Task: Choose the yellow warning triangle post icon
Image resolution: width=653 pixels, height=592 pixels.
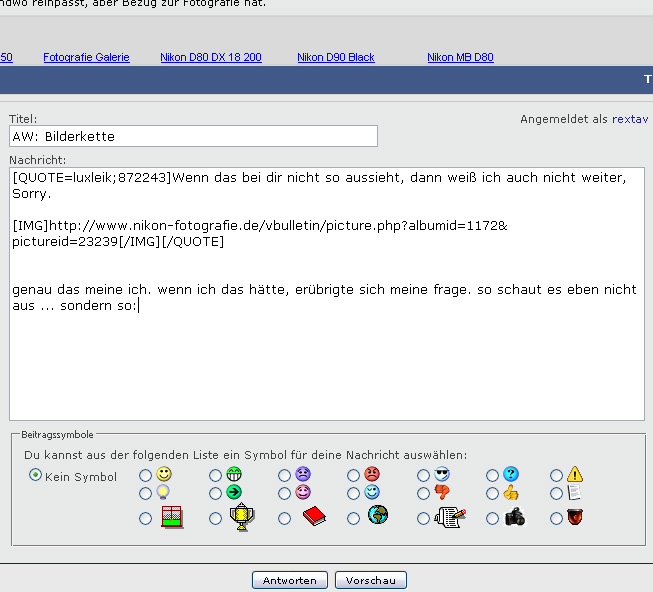Action: click(x=575, y=474)
